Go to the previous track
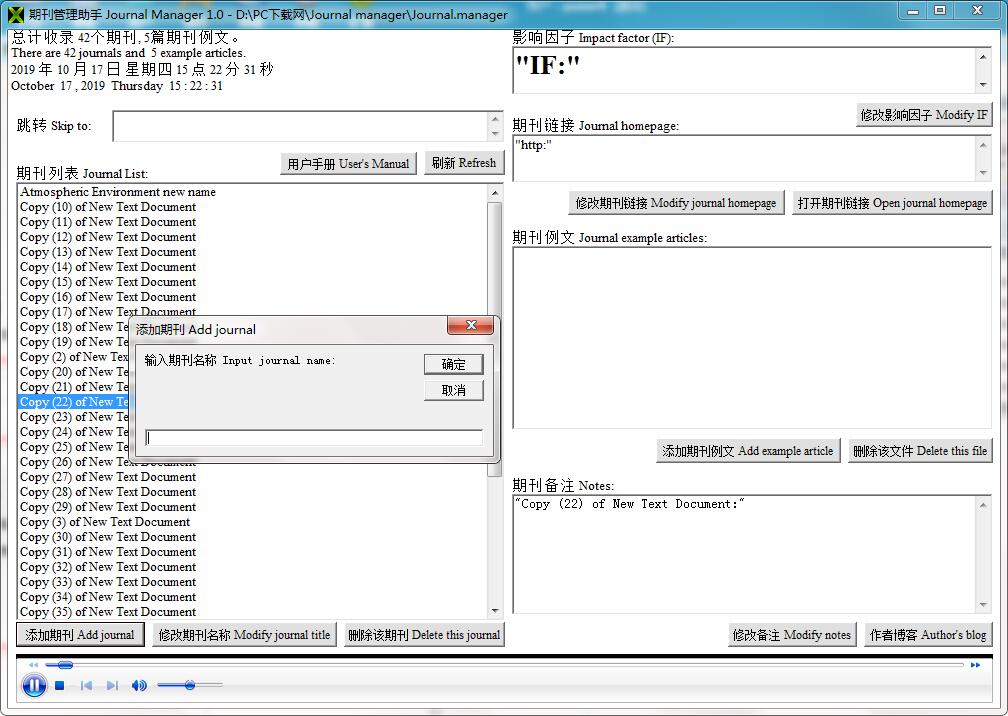Viewport: 1008px width, 716px height. tap(86, 686)
